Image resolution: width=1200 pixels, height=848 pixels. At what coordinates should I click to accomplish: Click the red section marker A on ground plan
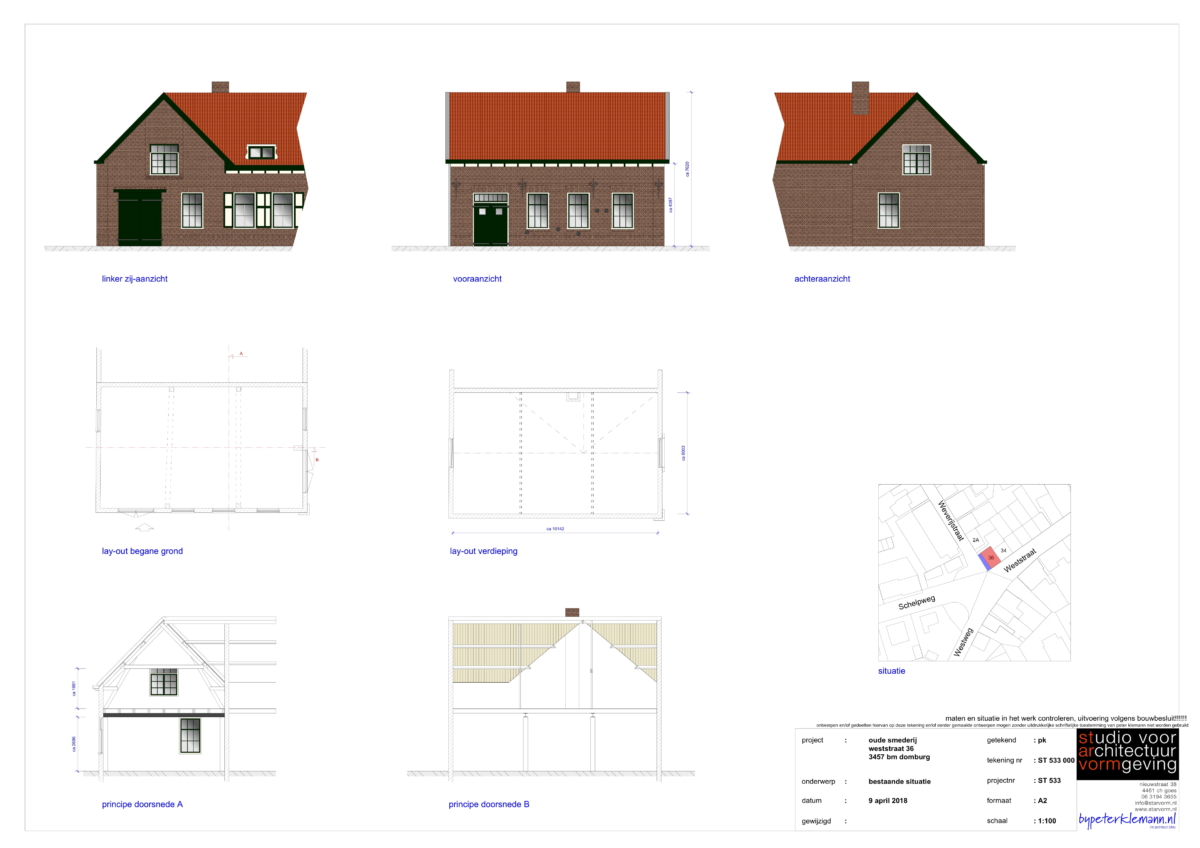[x=240, y=354]
